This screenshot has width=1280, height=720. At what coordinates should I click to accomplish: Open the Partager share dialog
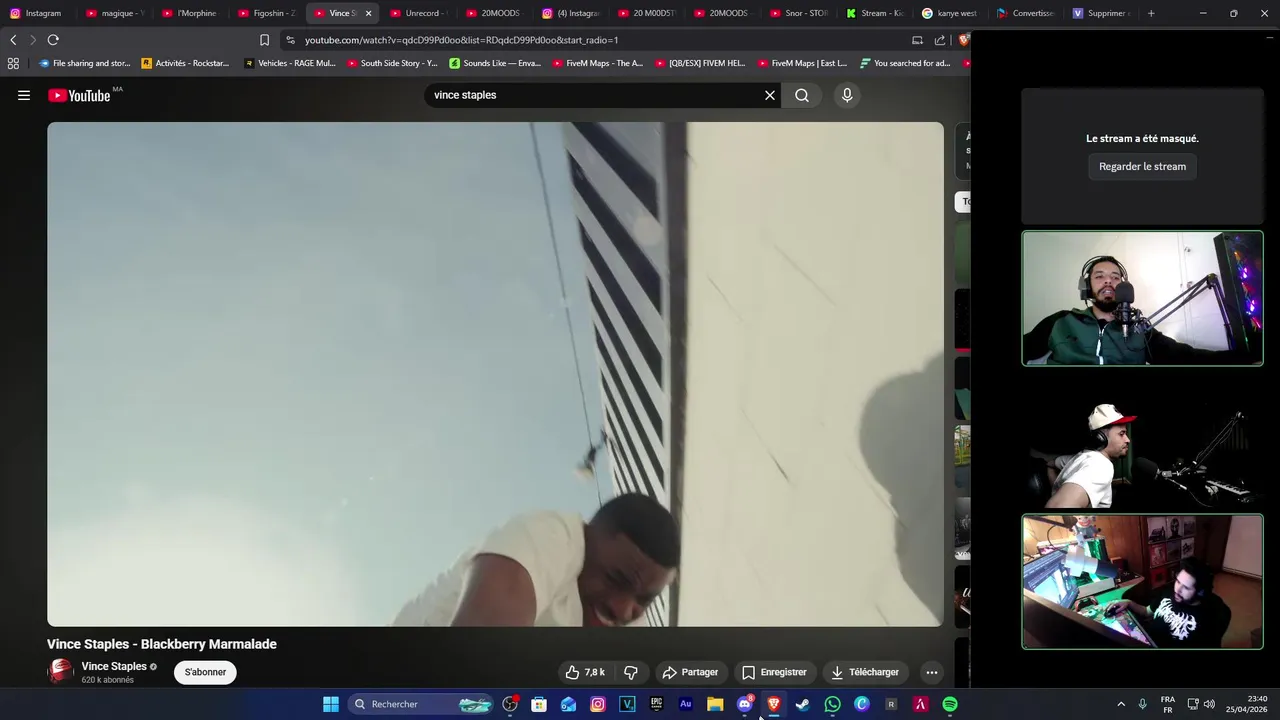click(x=690, y=672)
